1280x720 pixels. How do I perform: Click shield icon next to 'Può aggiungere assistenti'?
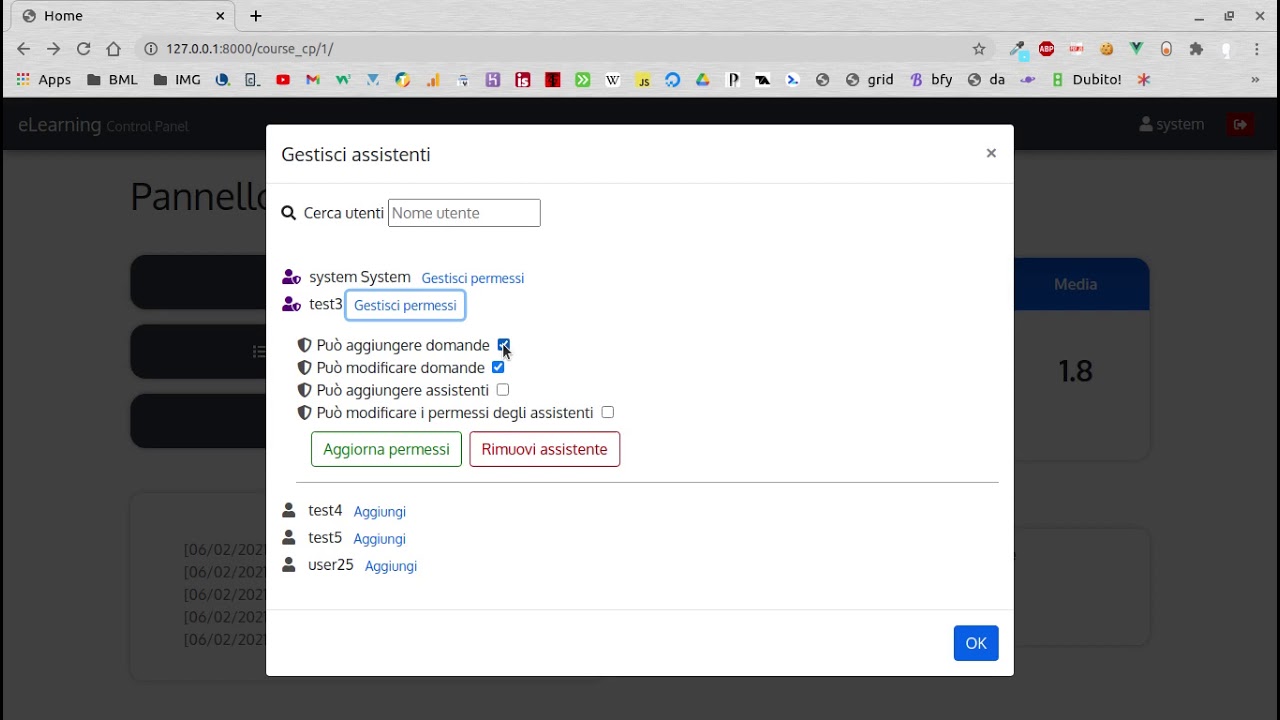click(305, 390)
